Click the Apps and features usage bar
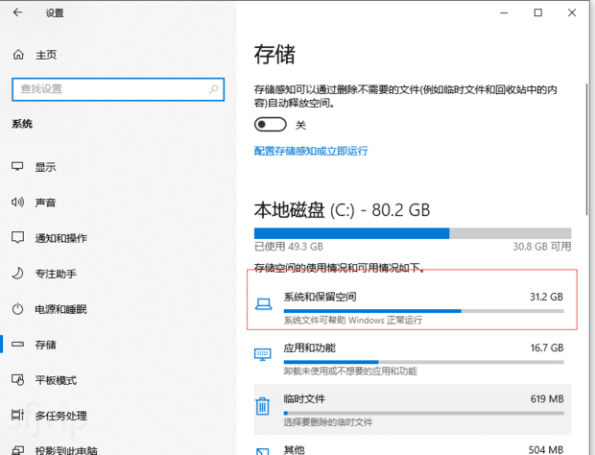The height and width of the screenshot is (455, 595). click(x=423, y=362)
